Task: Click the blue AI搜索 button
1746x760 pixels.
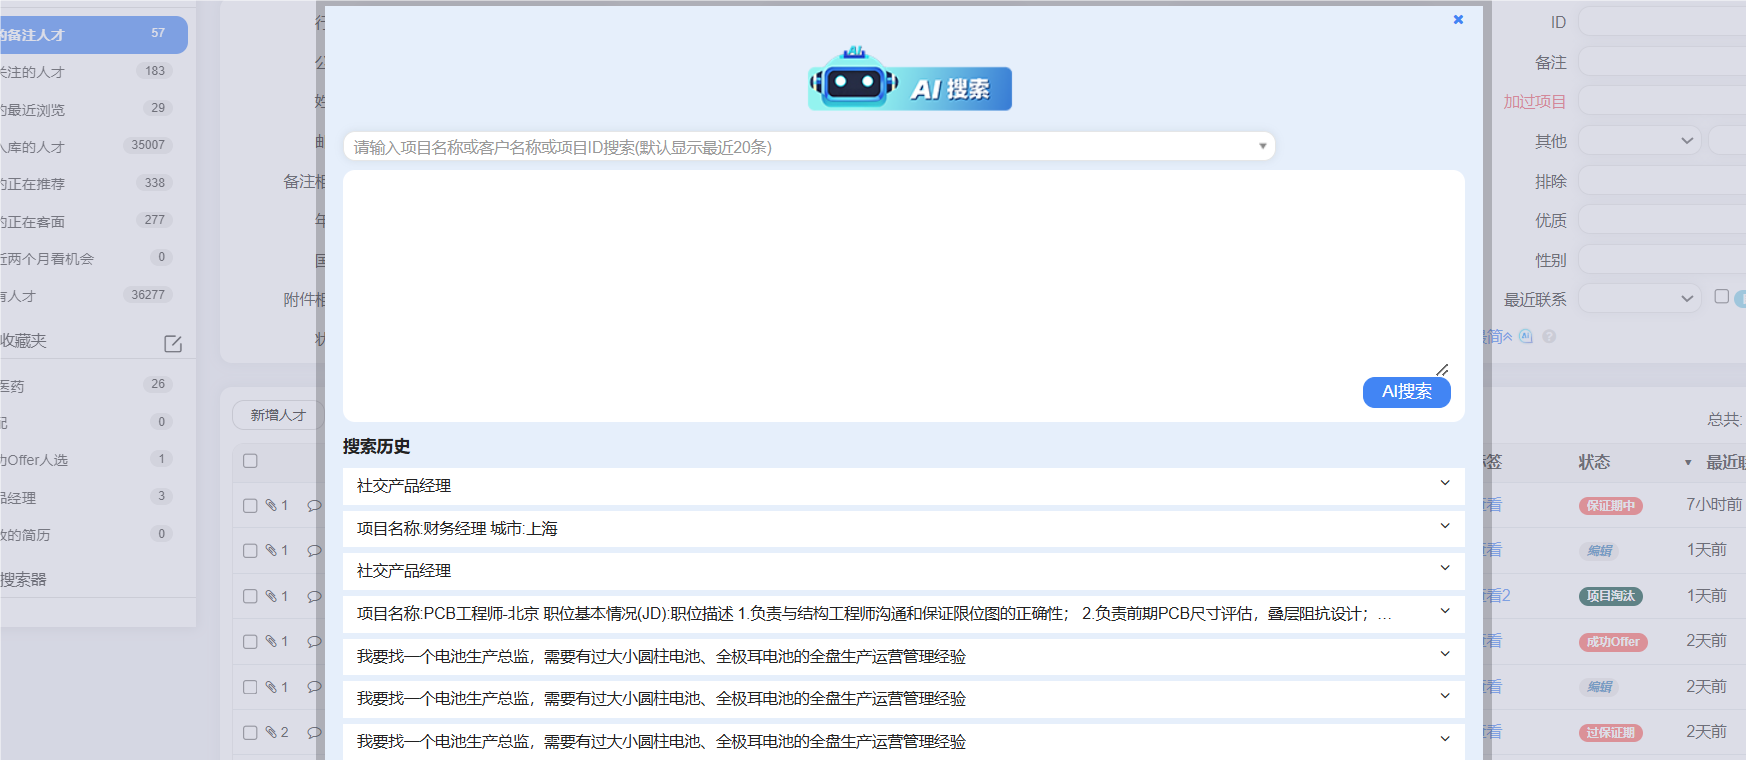Action: pyautogui.click(x=1406, y=392)
